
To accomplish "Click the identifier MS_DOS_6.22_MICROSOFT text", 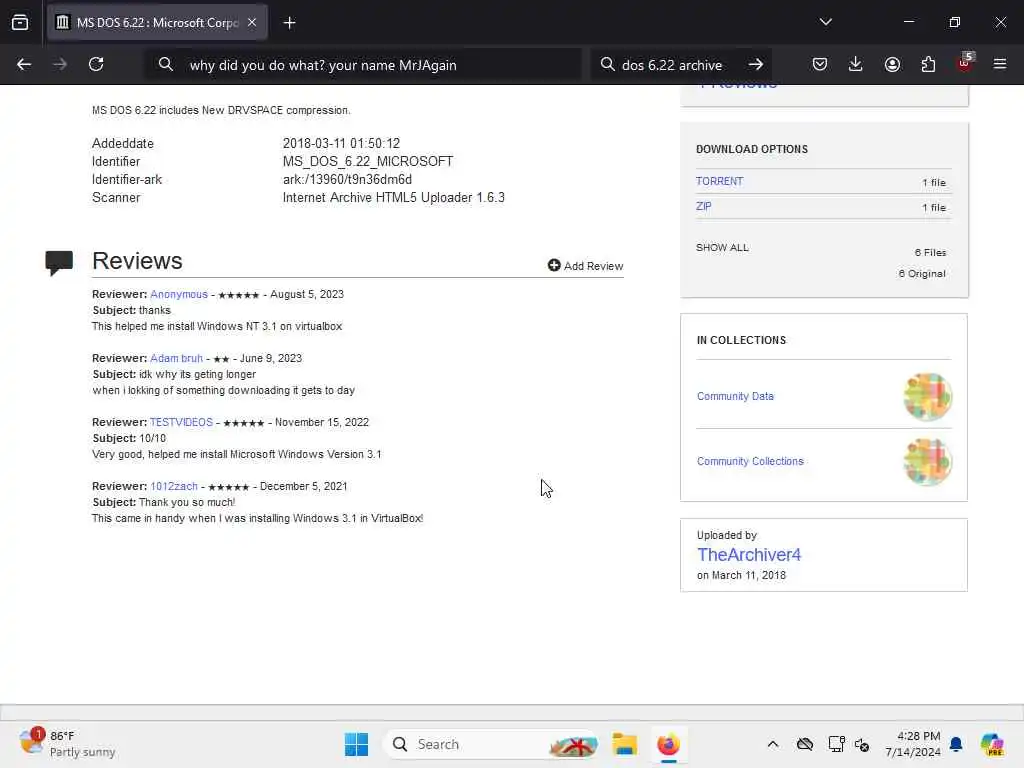I will [x=368, y=161].
